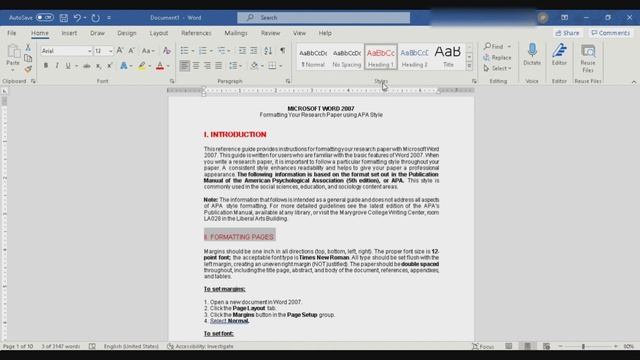The width and height of the screenshot is (640, 360).
Task: Center align the text
Action: coord(196,66)
